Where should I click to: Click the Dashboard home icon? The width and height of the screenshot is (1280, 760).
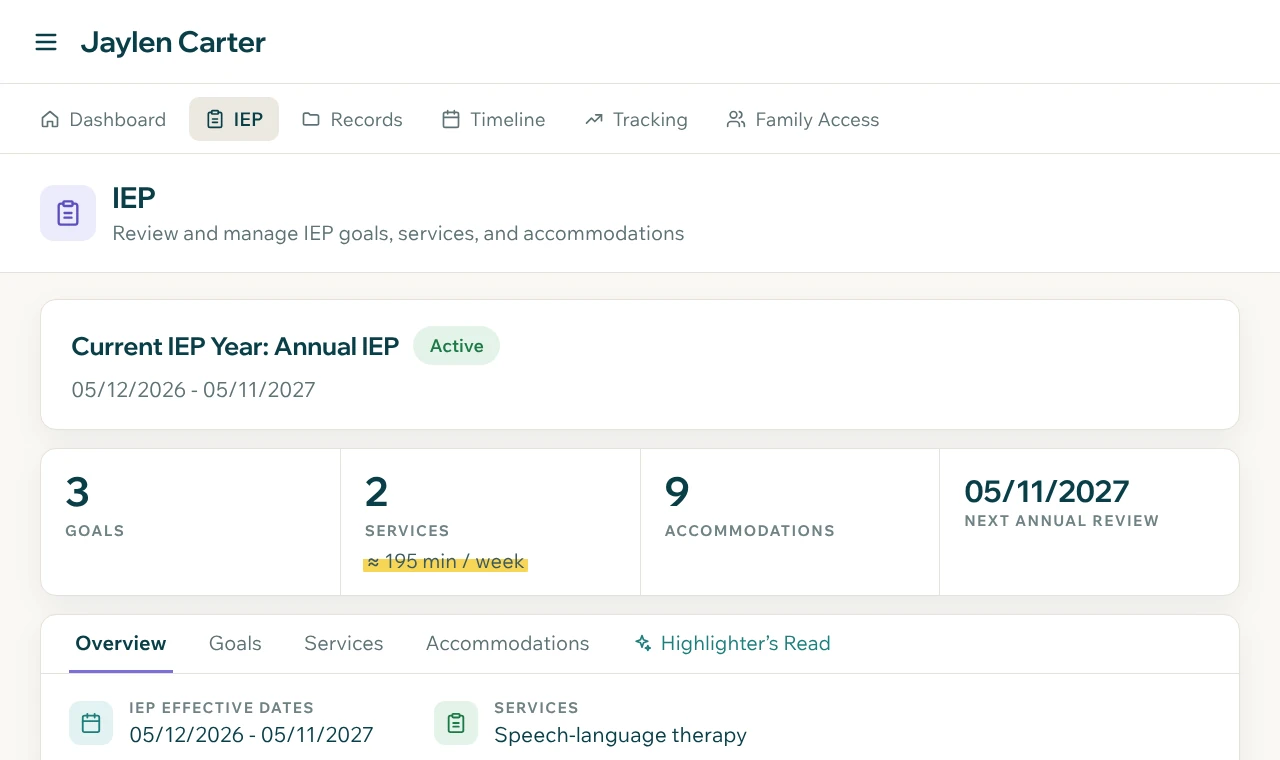click(x=50, y=119)
